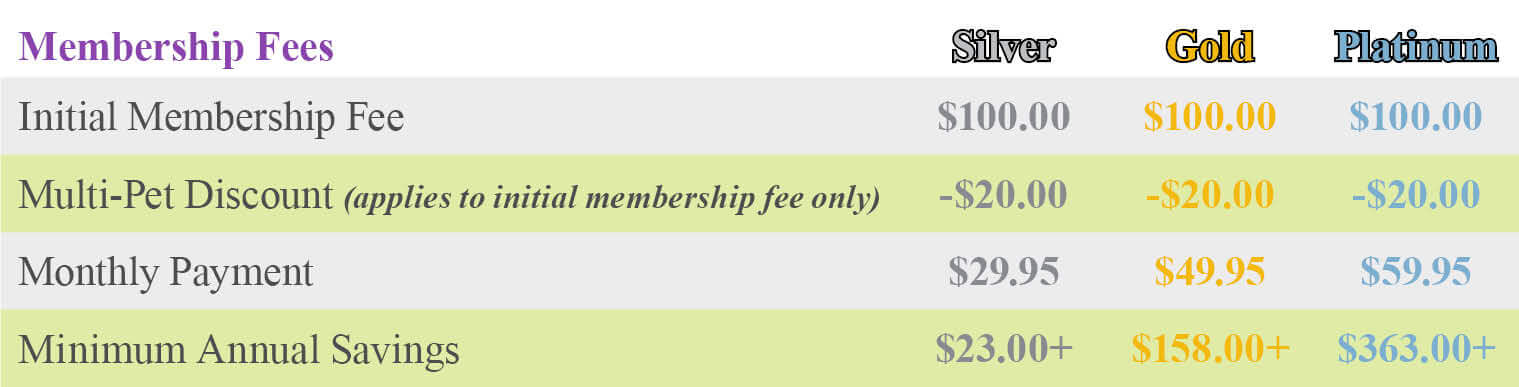Viewport: 1519px width, 387px height.
Task: Click Silver's $100.00 initial fee
Action: pos(1004,116)
